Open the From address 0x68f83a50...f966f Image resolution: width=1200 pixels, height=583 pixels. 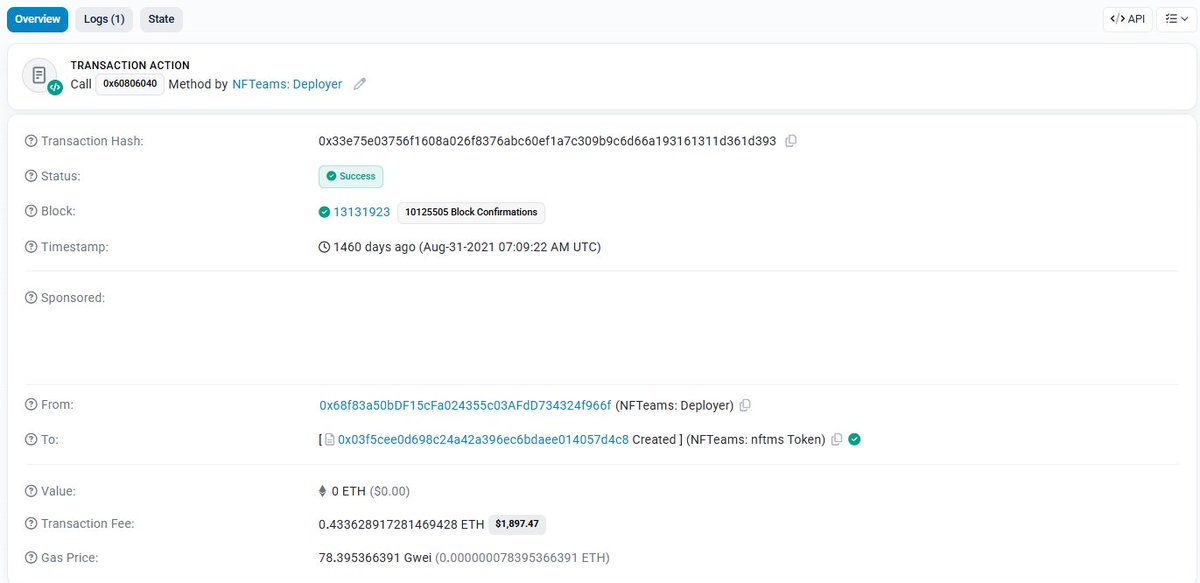tap(465, 406)
